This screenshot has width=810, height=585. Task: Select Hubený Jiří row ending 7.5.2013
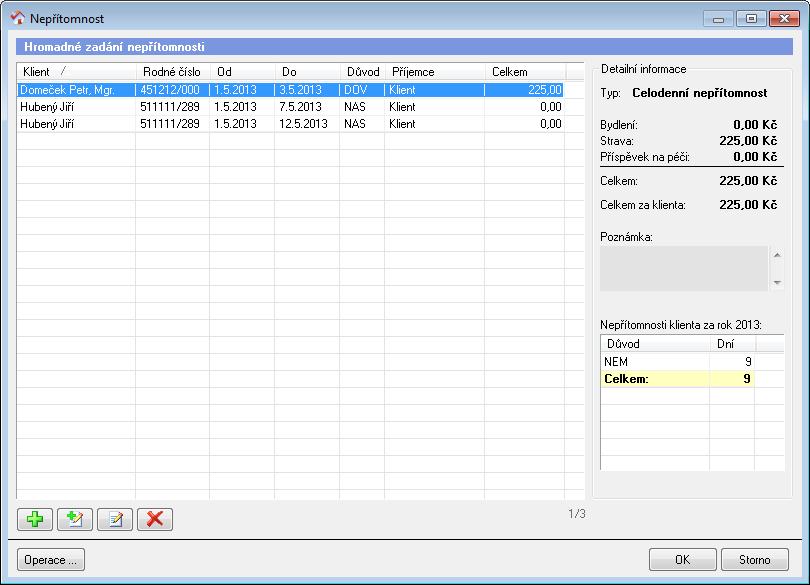click(290, 107)
